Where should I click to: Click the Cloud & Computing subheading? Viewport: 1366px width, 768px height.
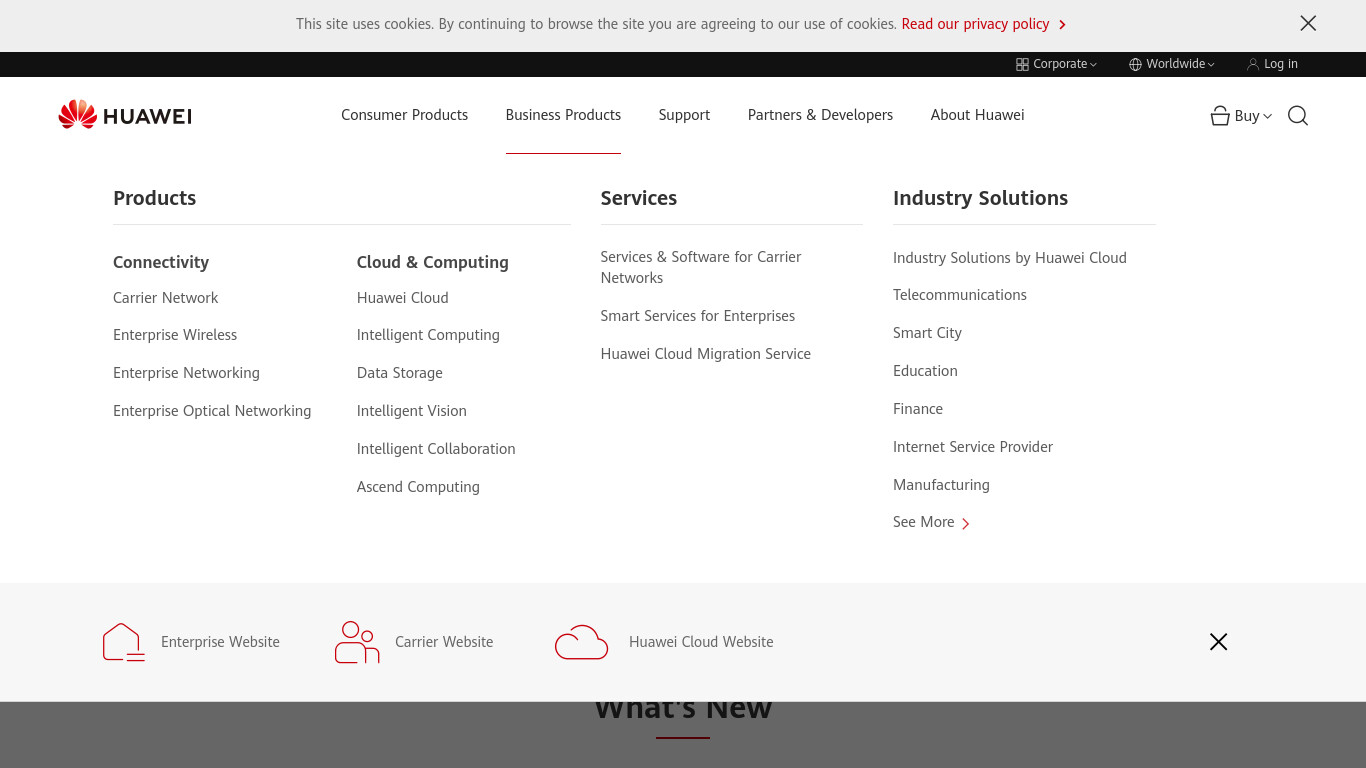coord(432,262)
